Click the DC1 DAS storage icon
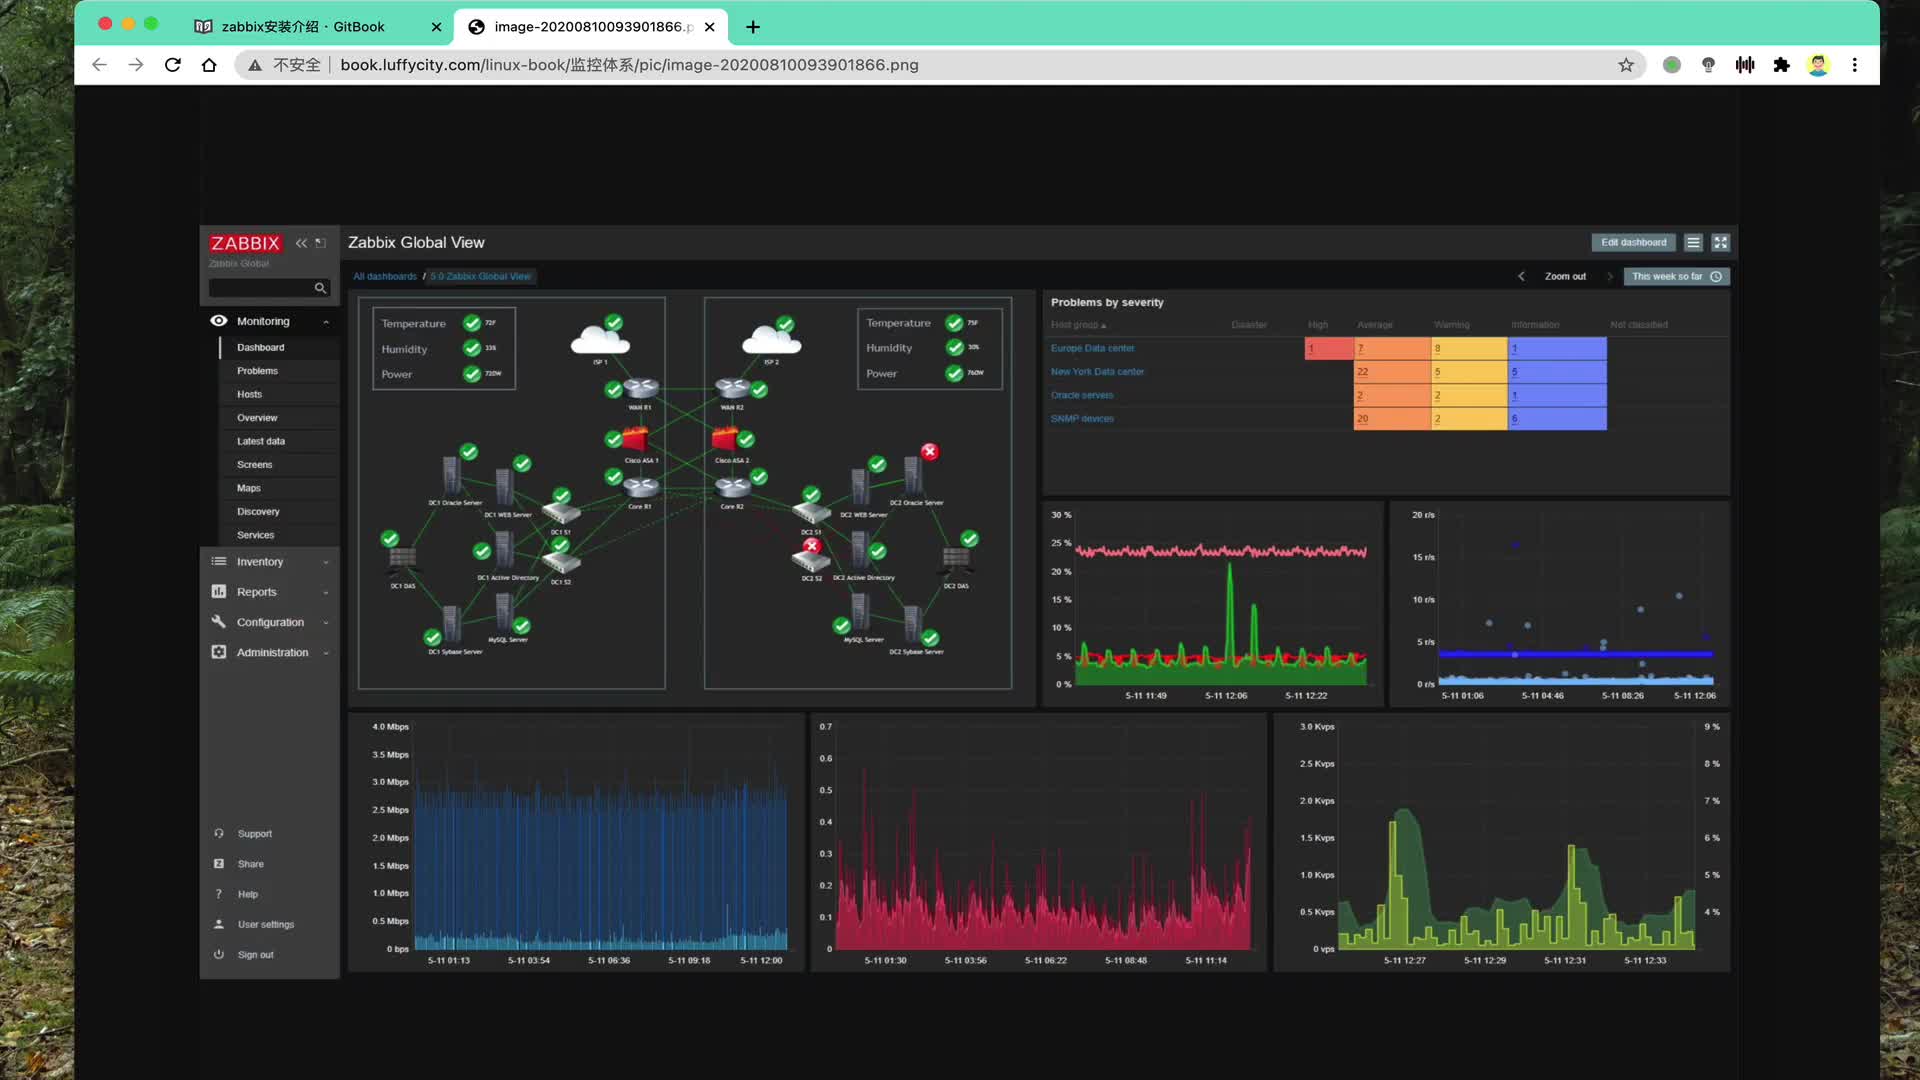This screenshot has width=1920, height=1080. tap(402, 560)
